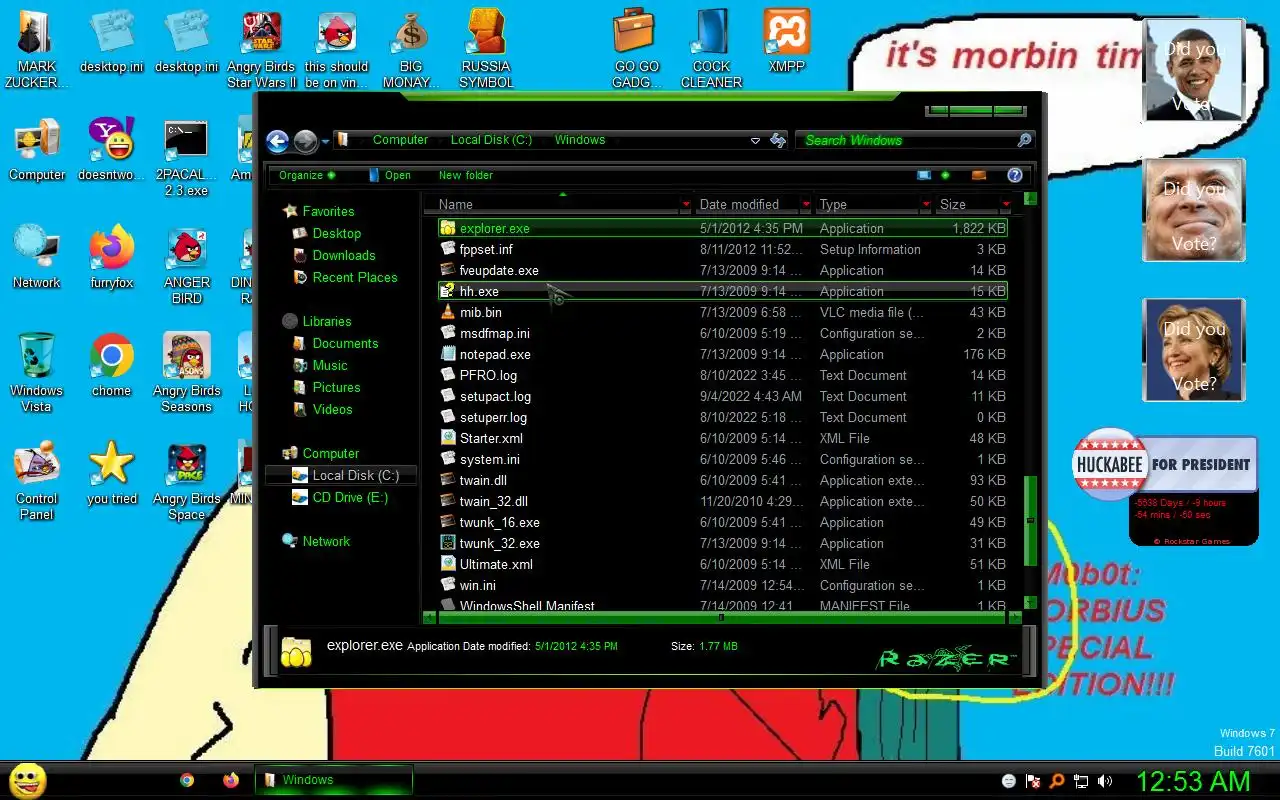Click the hh.exe file icon
Image resolution: width=1280 pixels, height=800 pixels.
pos(448,291)
